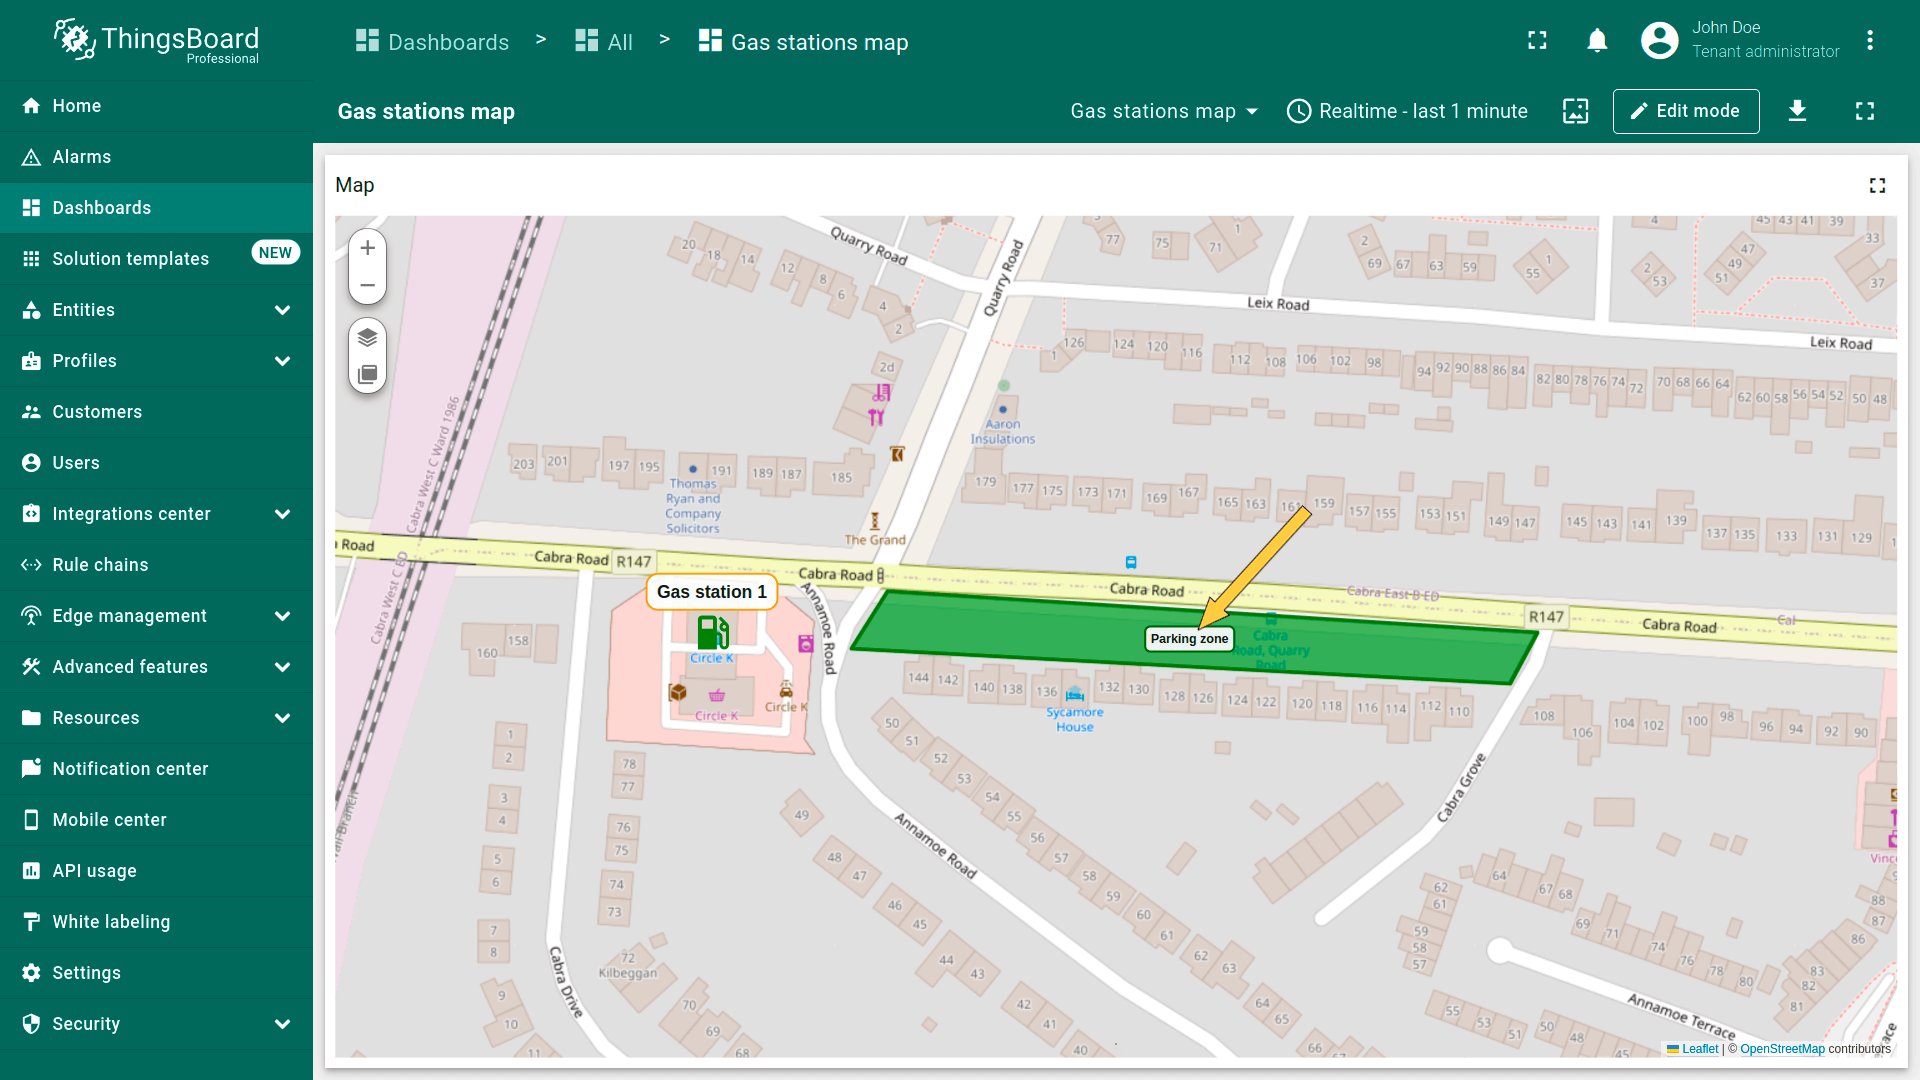Toggle fullscreen icon in top header
This screenshot has height=1080, width=1920.
[x=1537, y=41]
